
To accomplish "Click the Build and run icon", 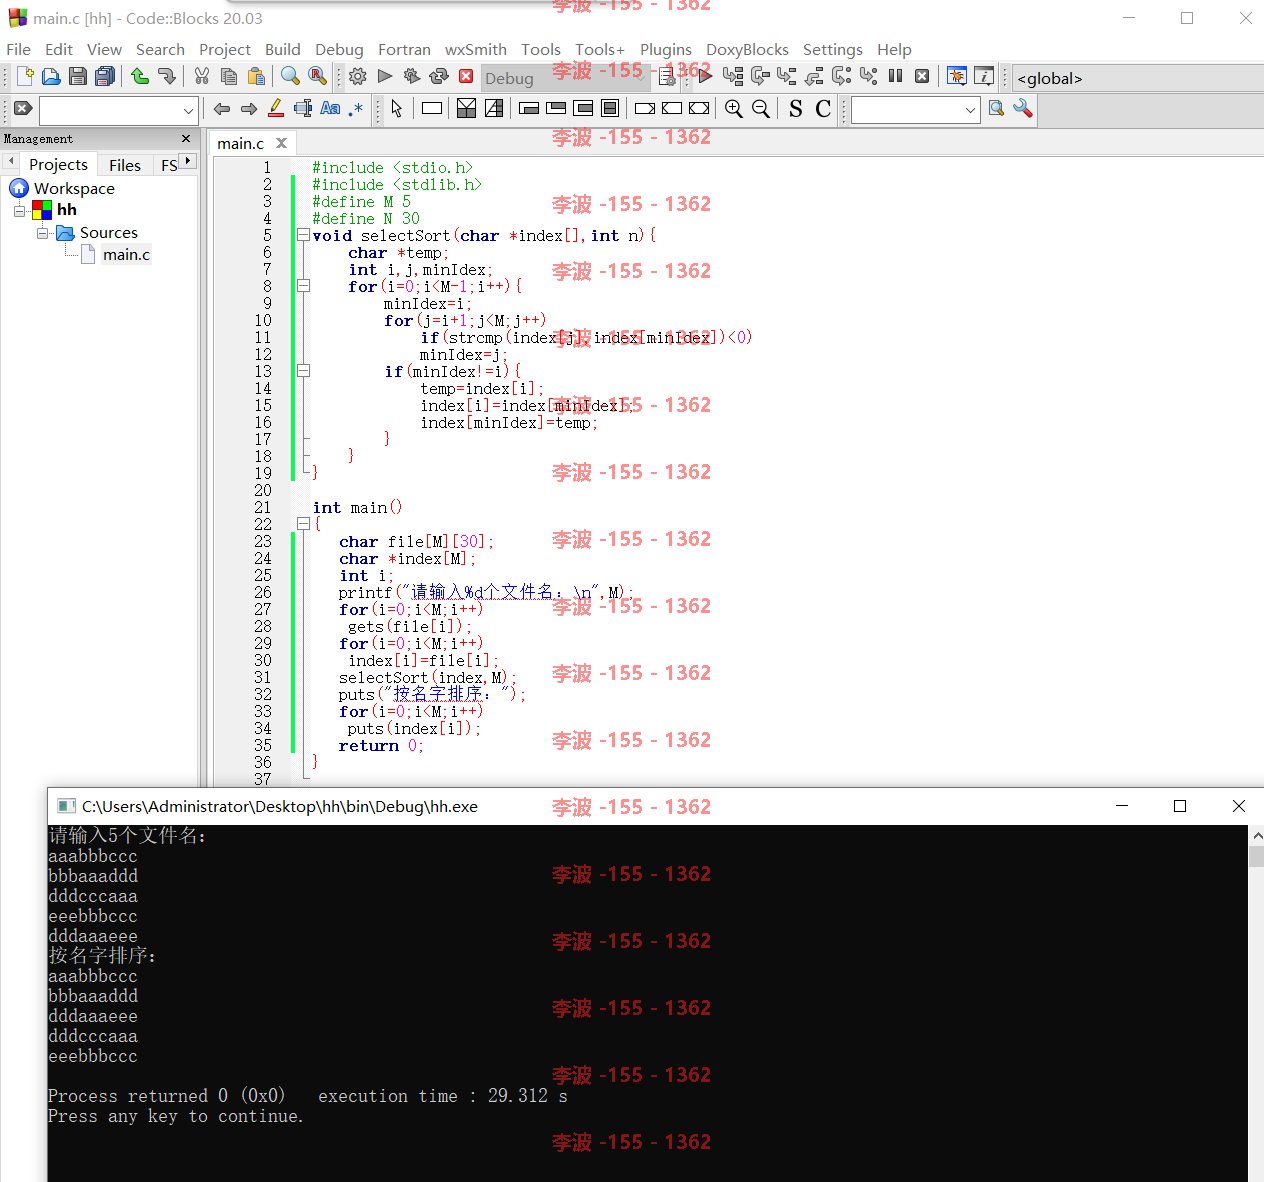I will [412, 76].
